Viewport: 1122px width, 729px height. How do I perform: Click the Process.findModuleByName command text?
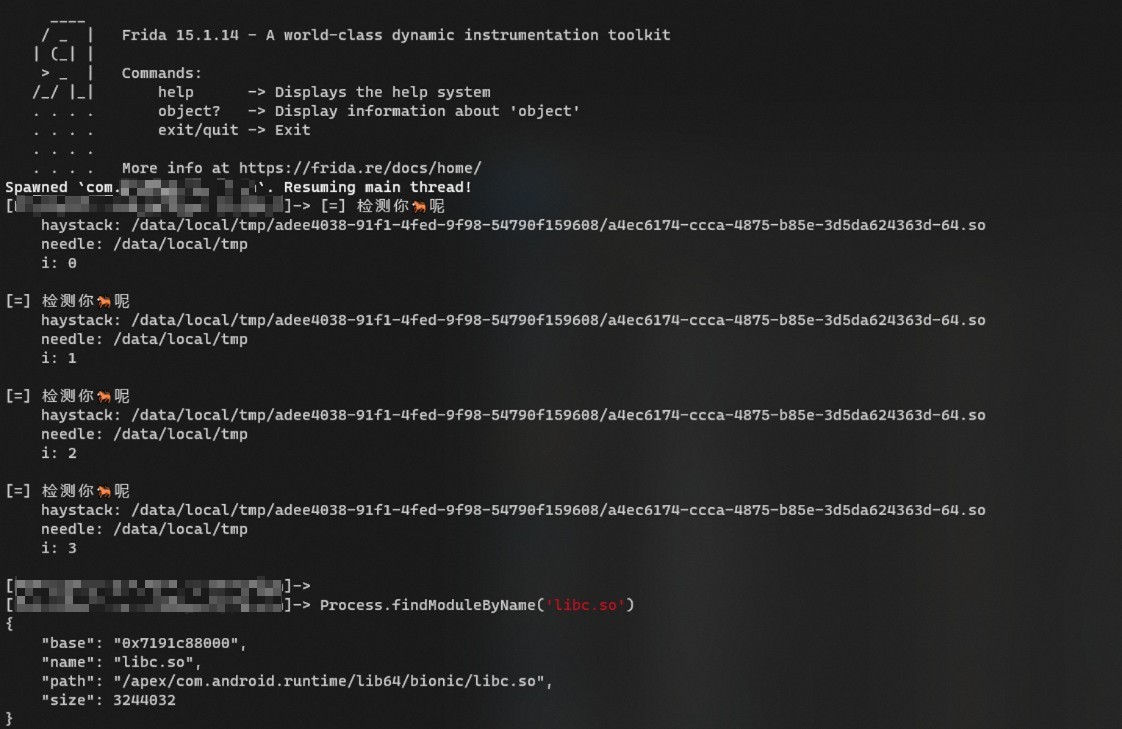click(x=477, y=605)
